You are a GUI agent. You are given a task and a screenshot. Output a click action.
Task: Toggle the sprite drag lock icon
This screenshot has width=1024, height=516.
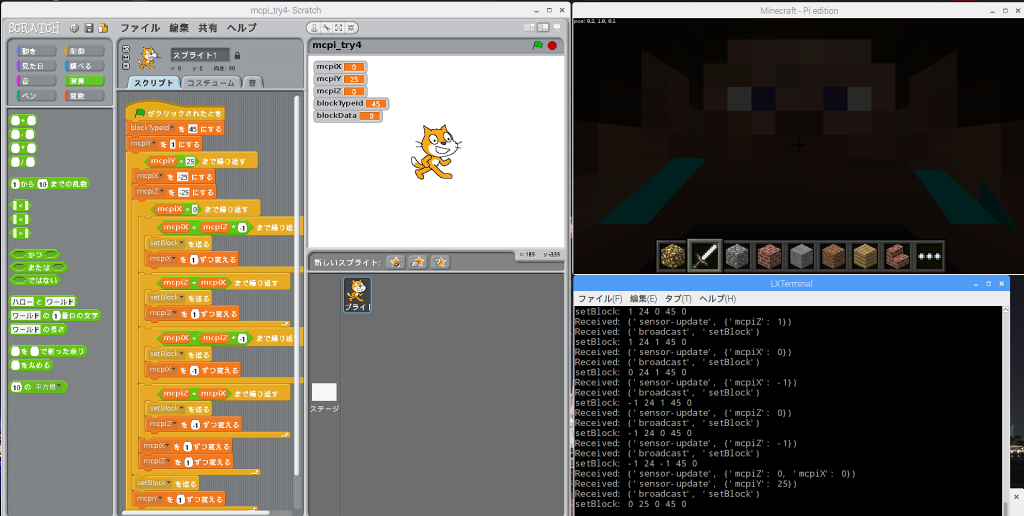click(x=237, y=55)
